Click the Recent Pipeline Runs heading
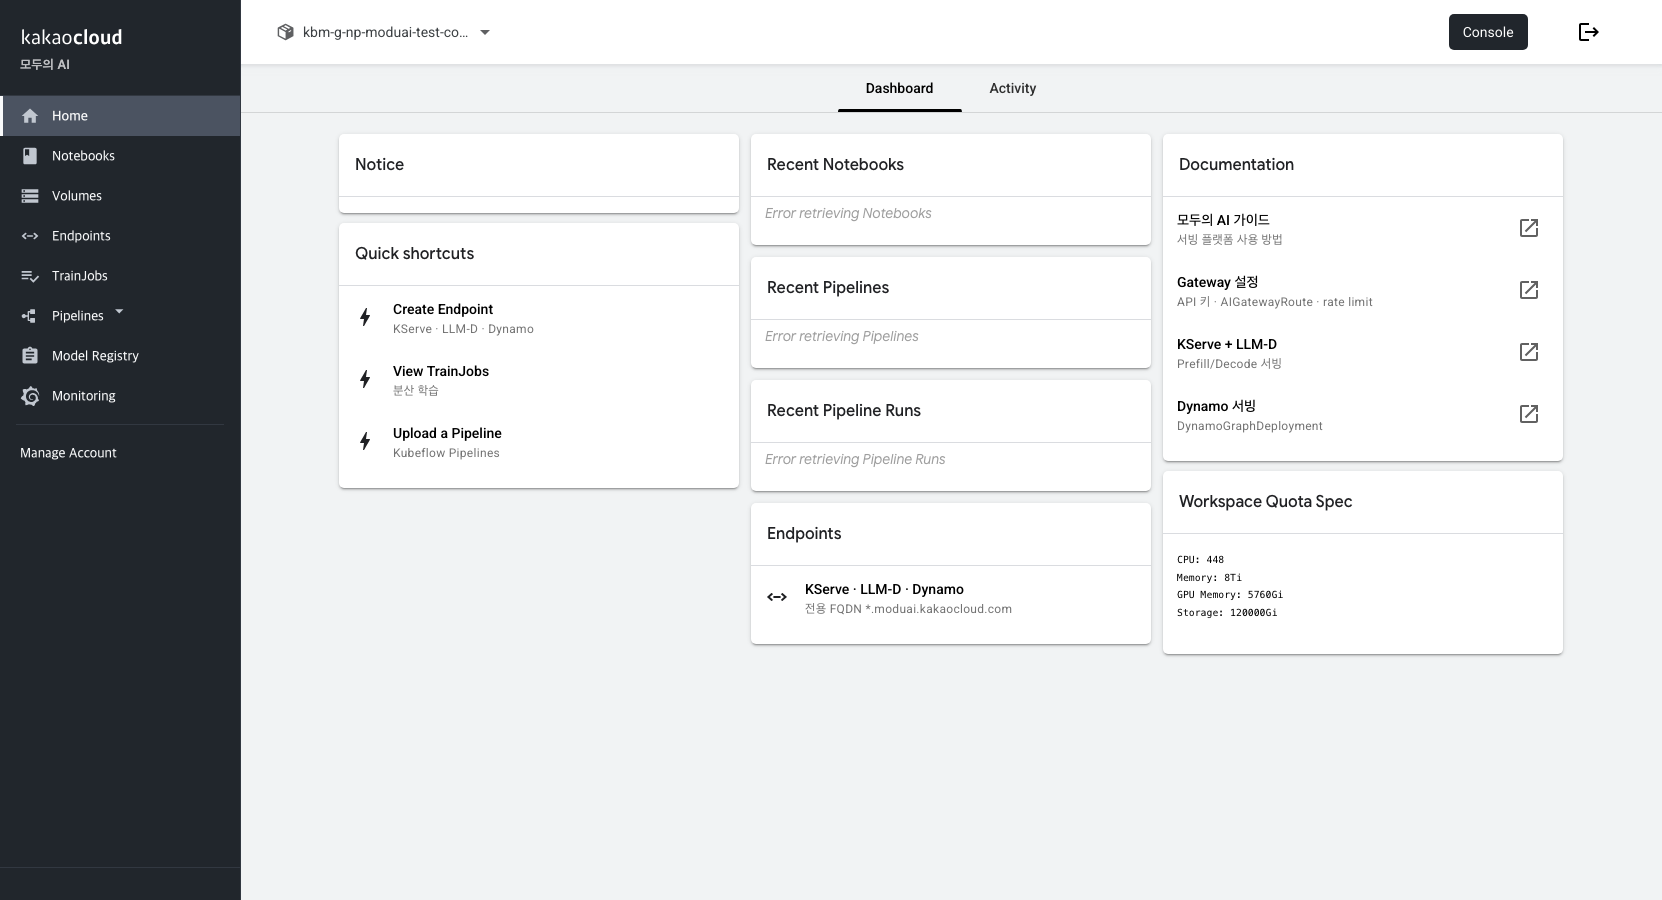Screen dimensions: 1662x900 844,411
